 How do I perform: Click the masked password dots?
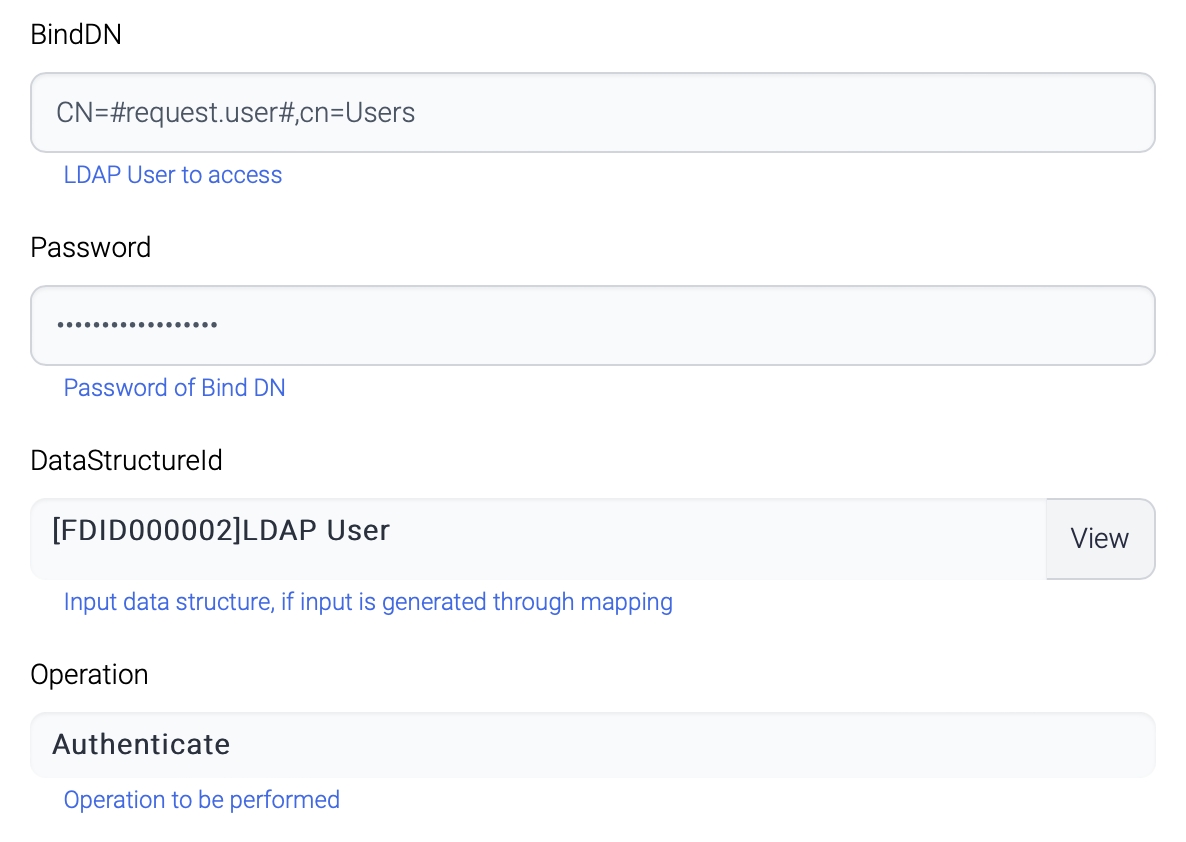(x=137, y=325)
